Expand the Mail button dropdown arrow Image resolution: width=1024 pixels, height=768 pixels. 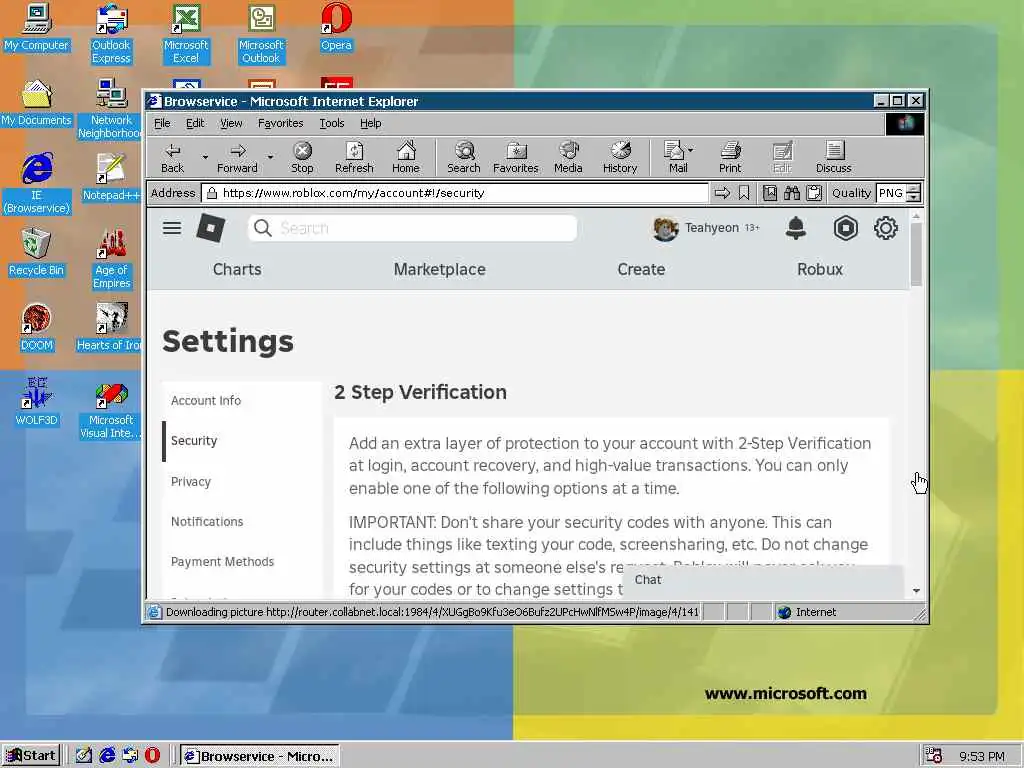691,150
